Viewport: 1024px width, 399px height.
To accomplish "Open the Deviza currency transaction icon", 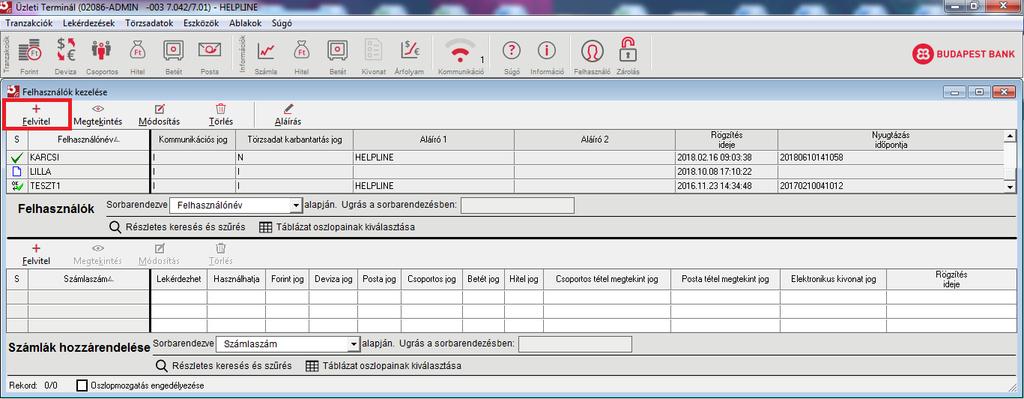I will (x=65, y=56).
